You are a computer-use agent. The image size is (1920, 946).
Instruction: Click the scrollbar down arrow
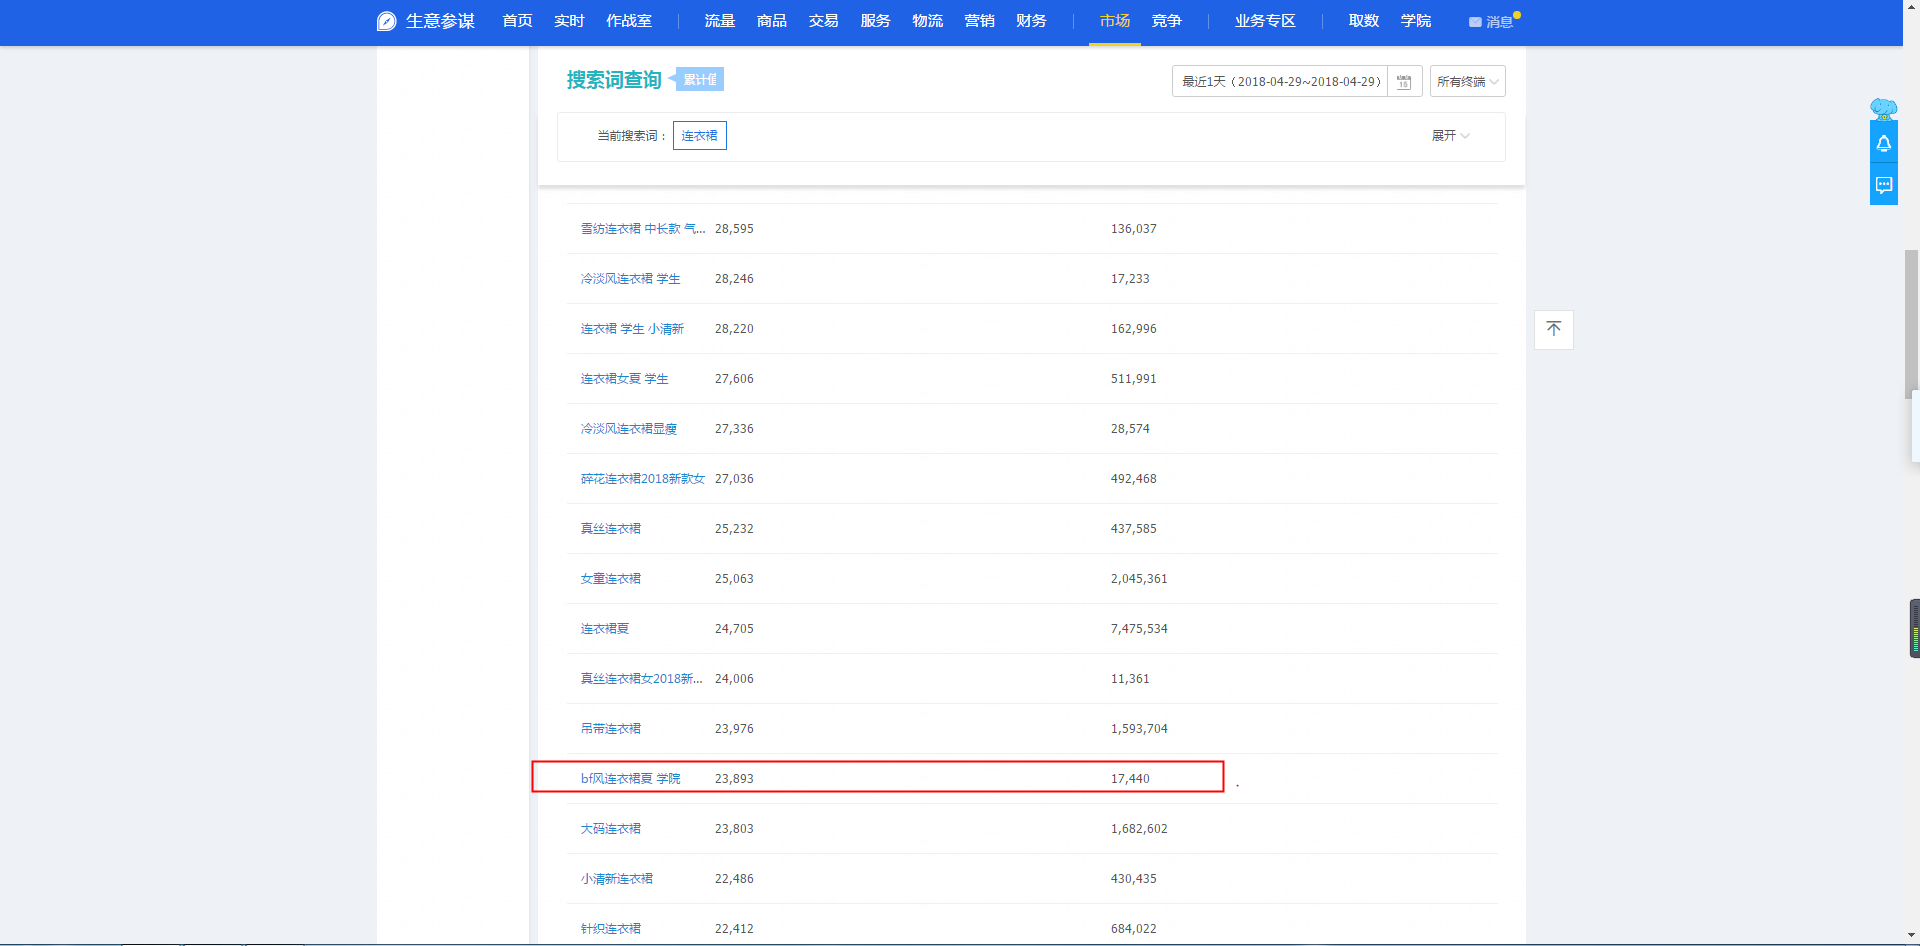[1911, 936]
